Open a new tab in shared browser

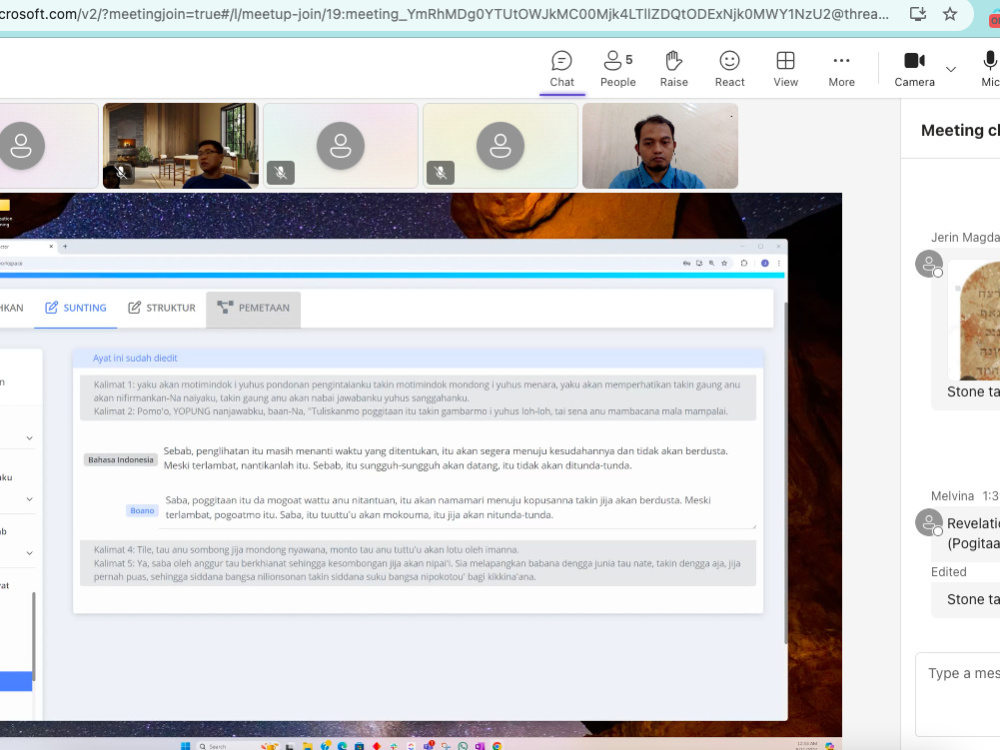[65, 246]
